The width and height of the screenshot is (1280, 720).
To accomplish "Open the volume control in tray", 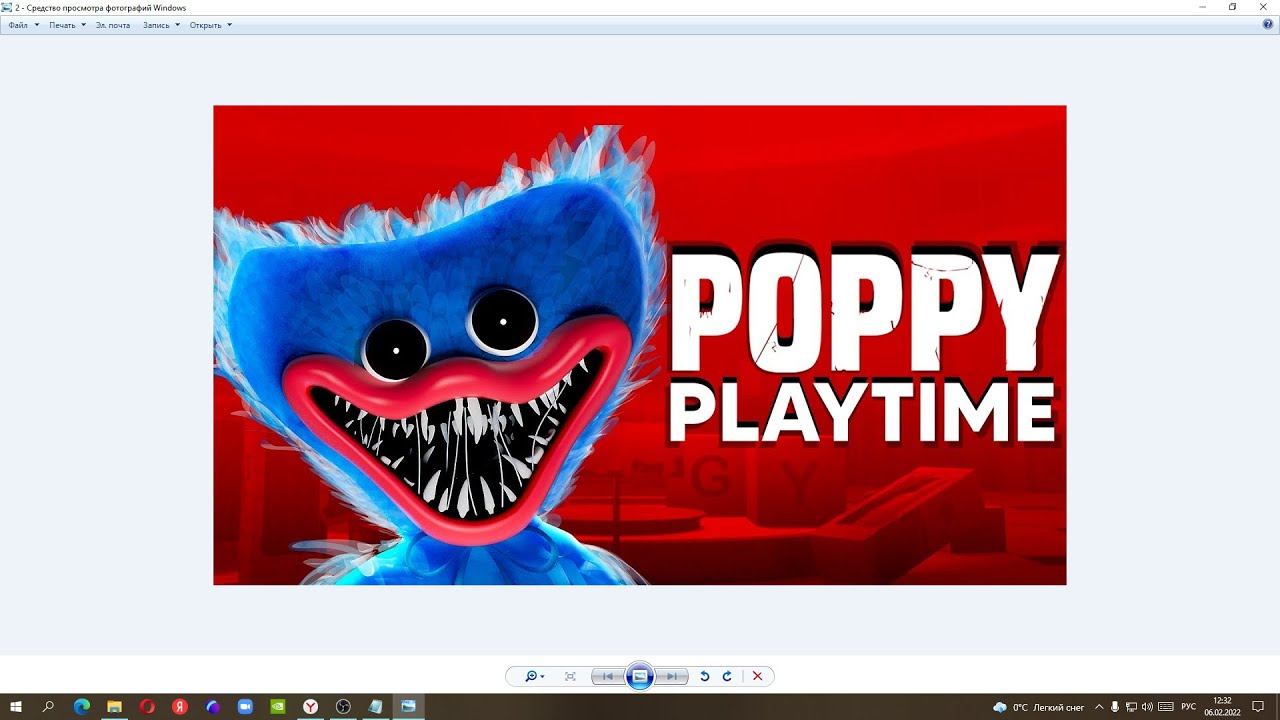I will 1147,707.
